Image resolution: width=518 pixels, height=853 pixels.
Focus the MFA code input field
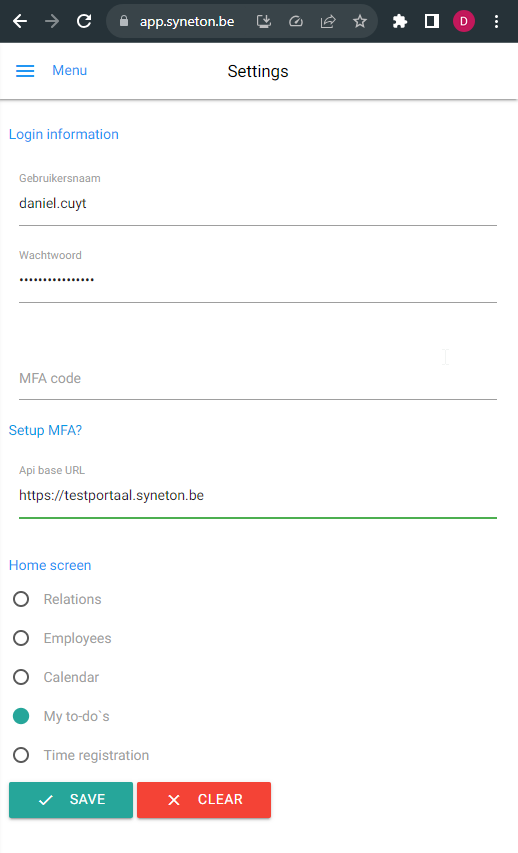click(x=258, y=379)
